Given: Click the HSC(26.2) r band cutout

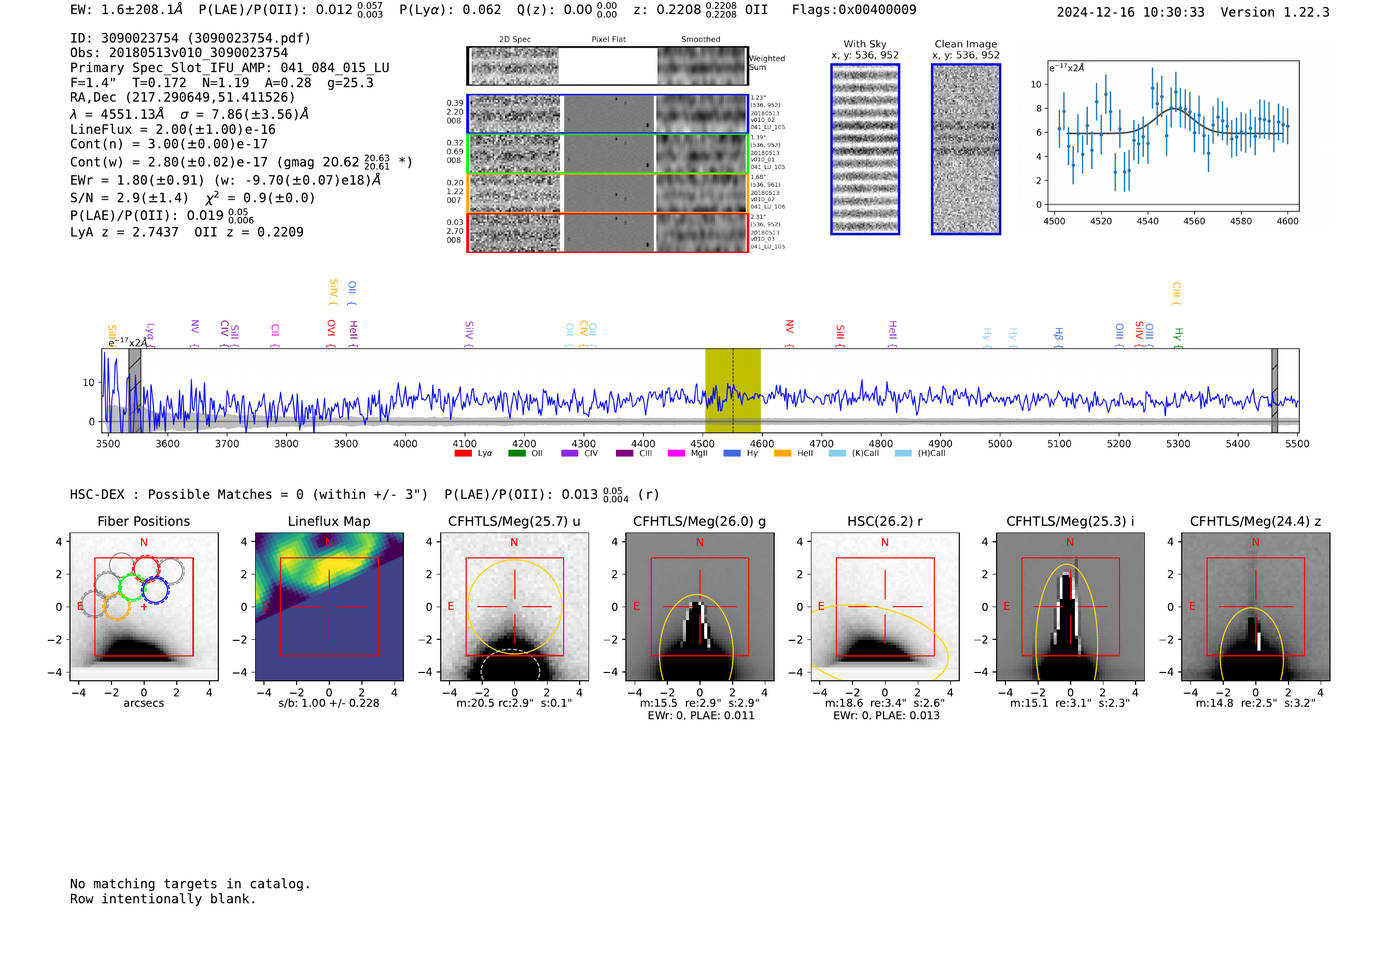Looking at the screenshot, I should 885,607.
